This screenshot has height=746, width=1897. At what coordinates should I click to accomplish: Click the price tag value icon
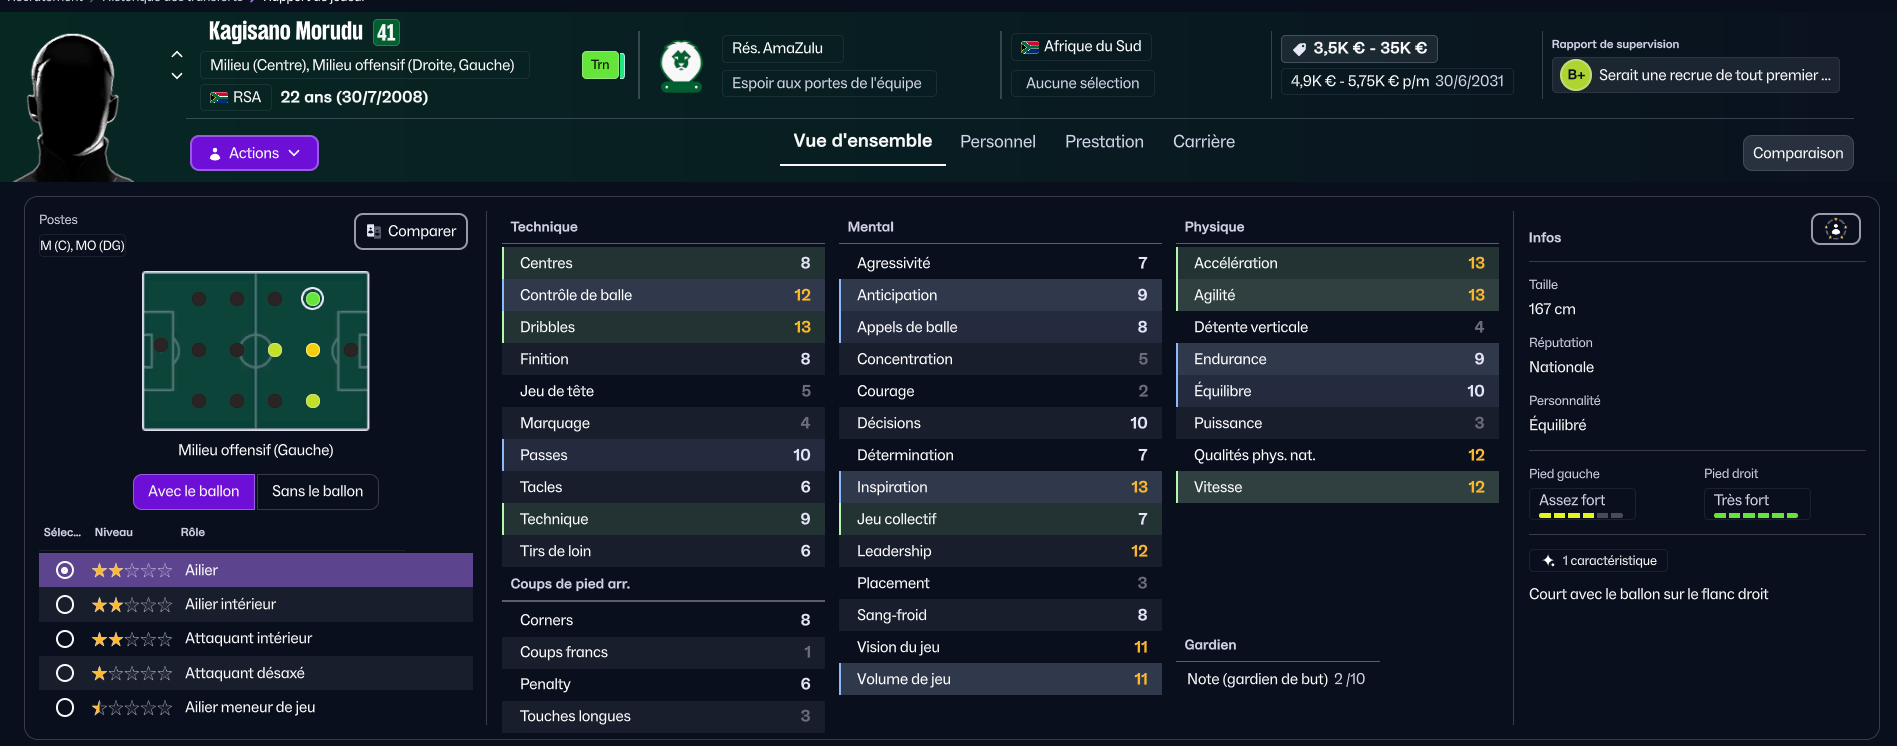[1300, 48]
